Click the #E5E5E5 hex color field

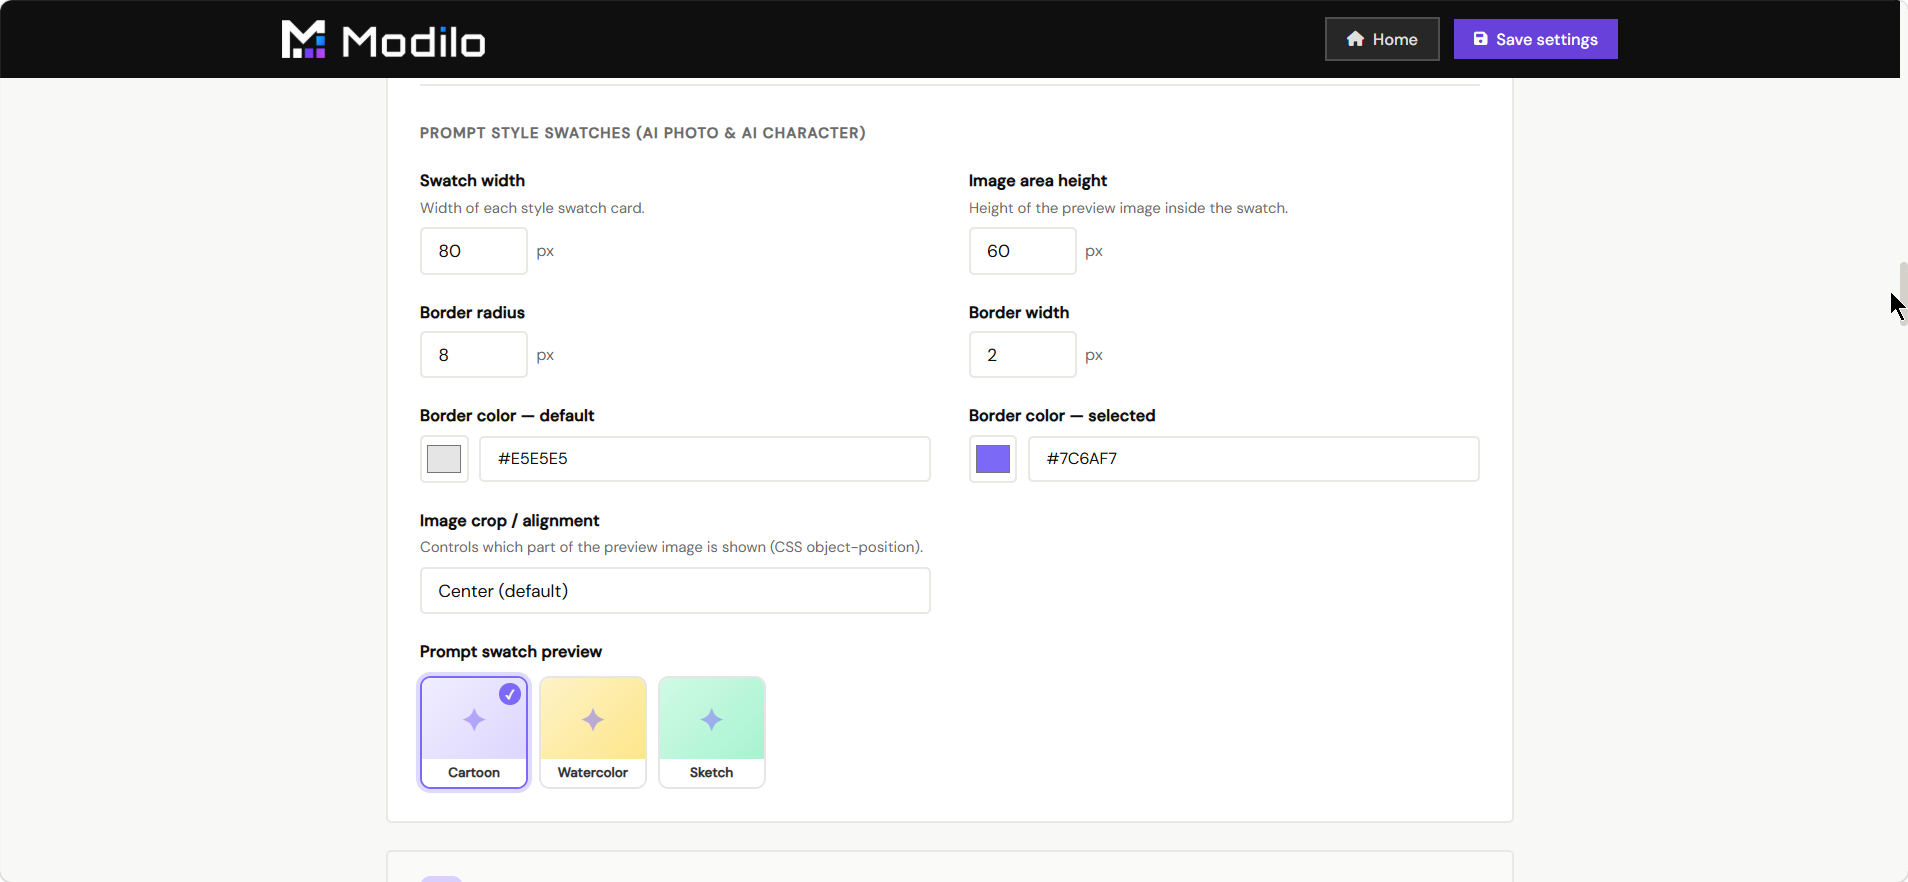pyautogui.click(x=705, y=459)
